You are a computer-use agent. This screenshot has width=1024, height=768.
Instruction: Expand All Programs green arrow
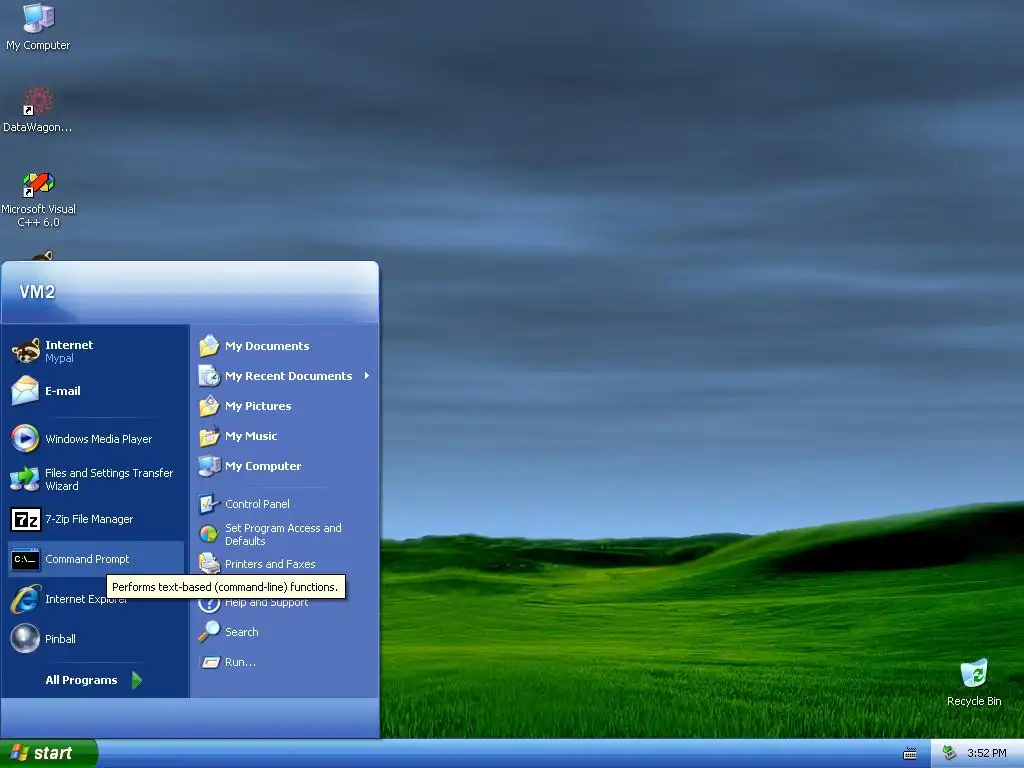coord(136,680)
